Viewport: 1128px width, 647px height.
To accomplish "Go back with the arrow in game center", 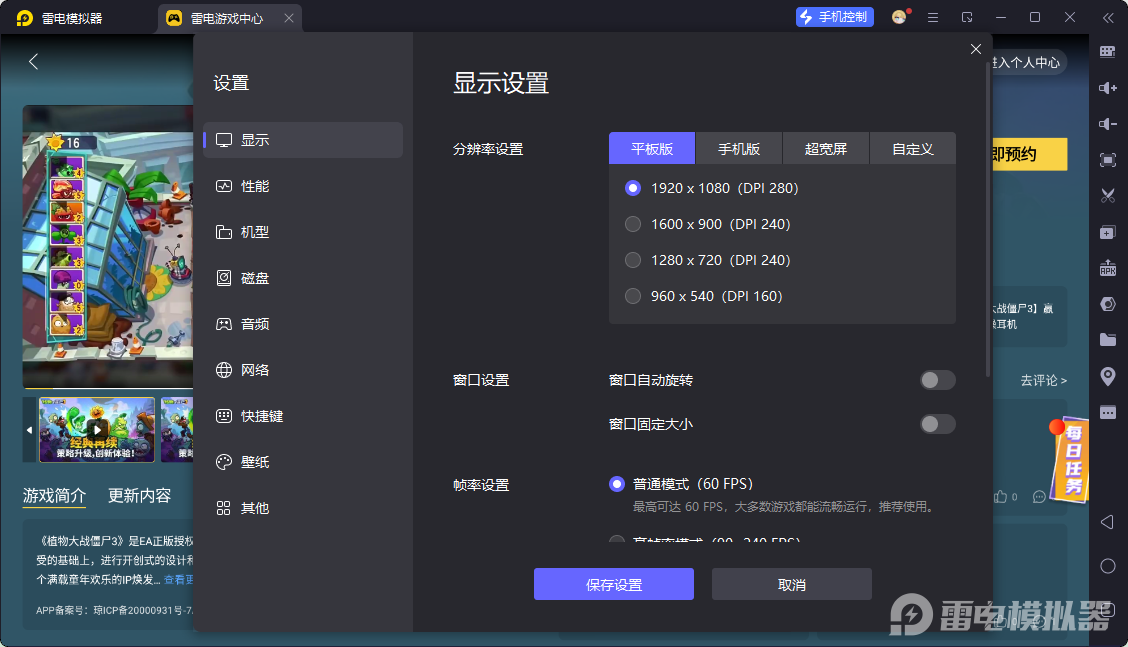I will (33, 62).
